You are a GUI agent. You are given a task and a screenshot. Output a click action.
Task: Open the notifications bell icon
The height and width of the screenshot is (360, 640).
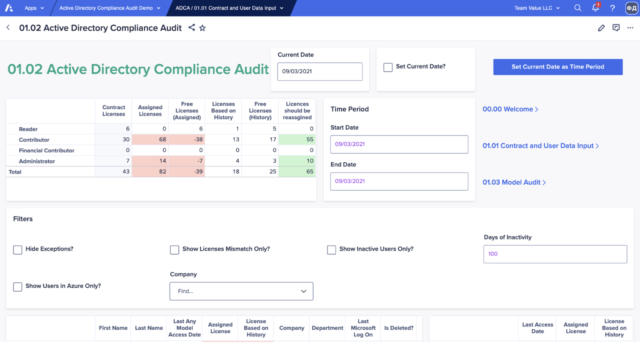(x=596, y=8)
